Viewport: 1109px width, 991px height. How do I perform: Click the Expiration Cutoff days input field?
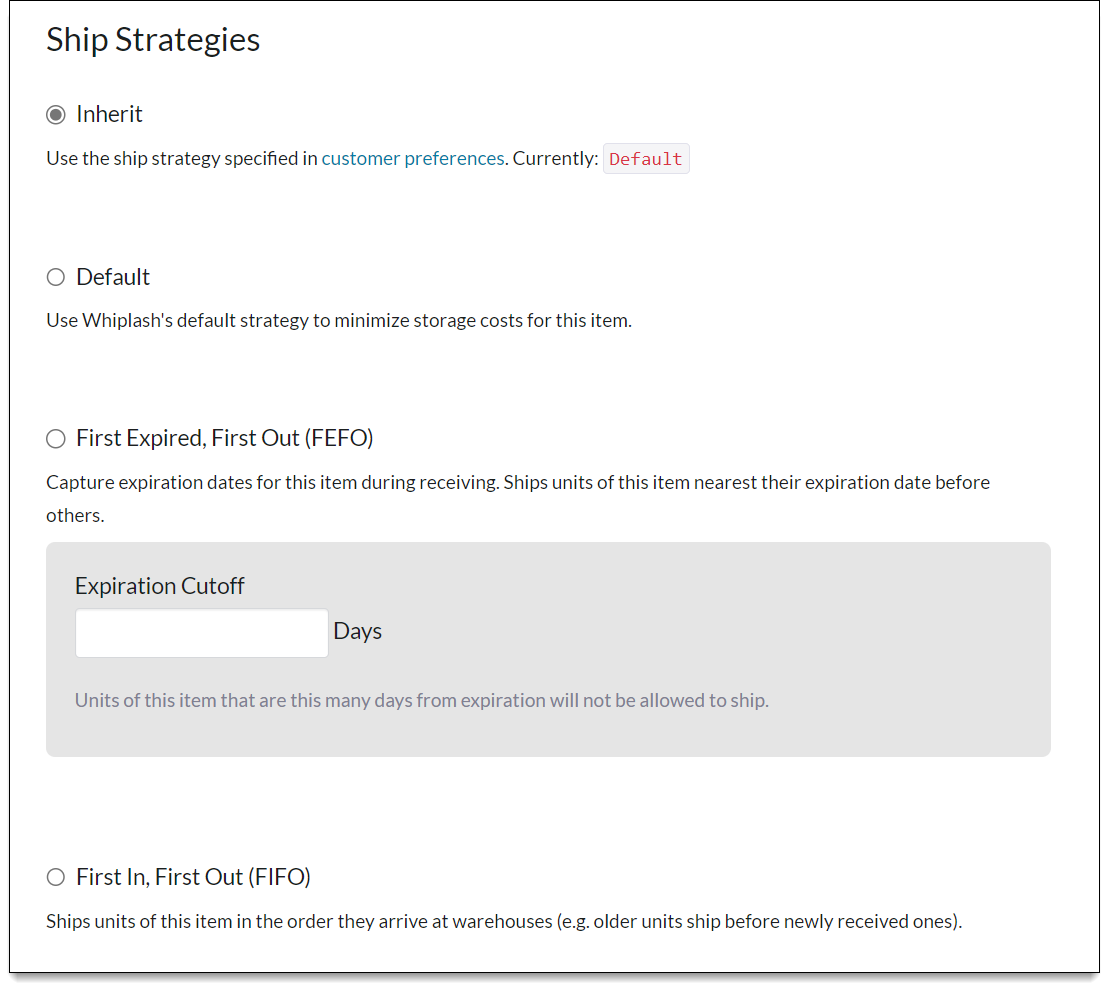pyautogui.click(x=202, y=633)
